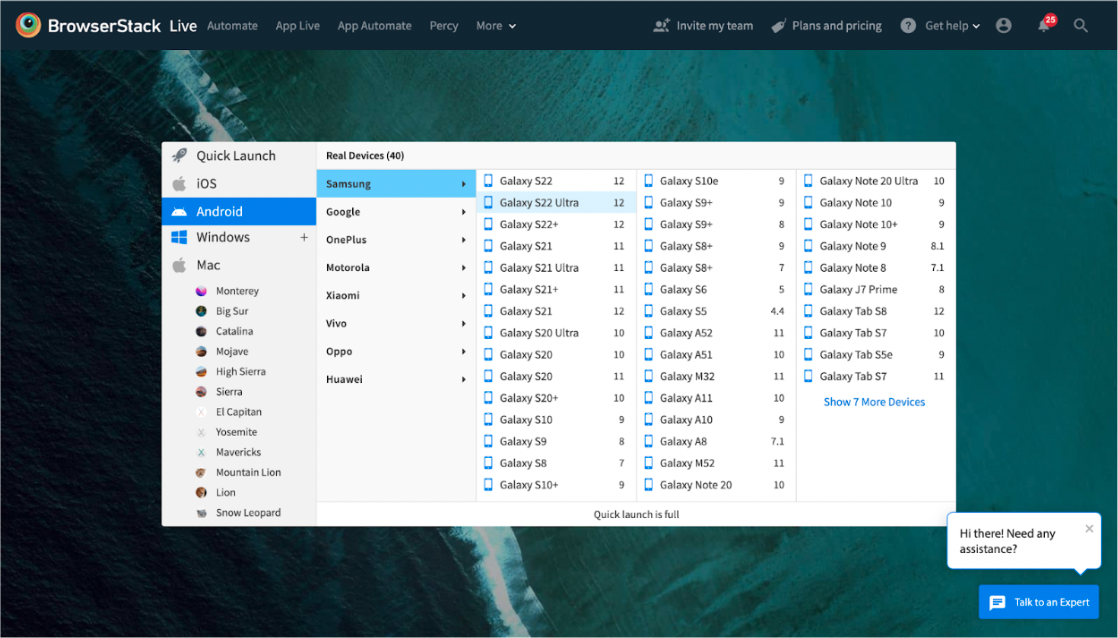Click the Quick Launch rocket icon

179,155
